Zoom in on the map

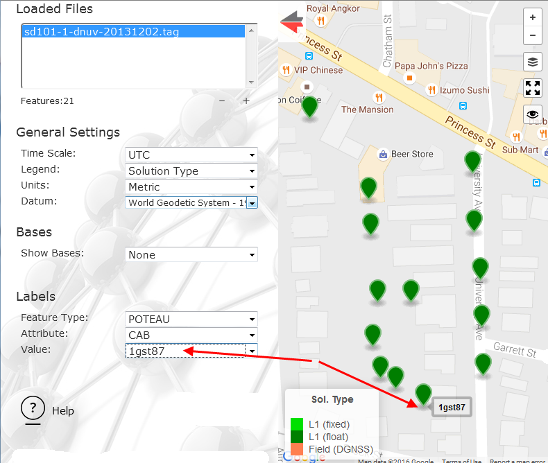coord(532,17)
